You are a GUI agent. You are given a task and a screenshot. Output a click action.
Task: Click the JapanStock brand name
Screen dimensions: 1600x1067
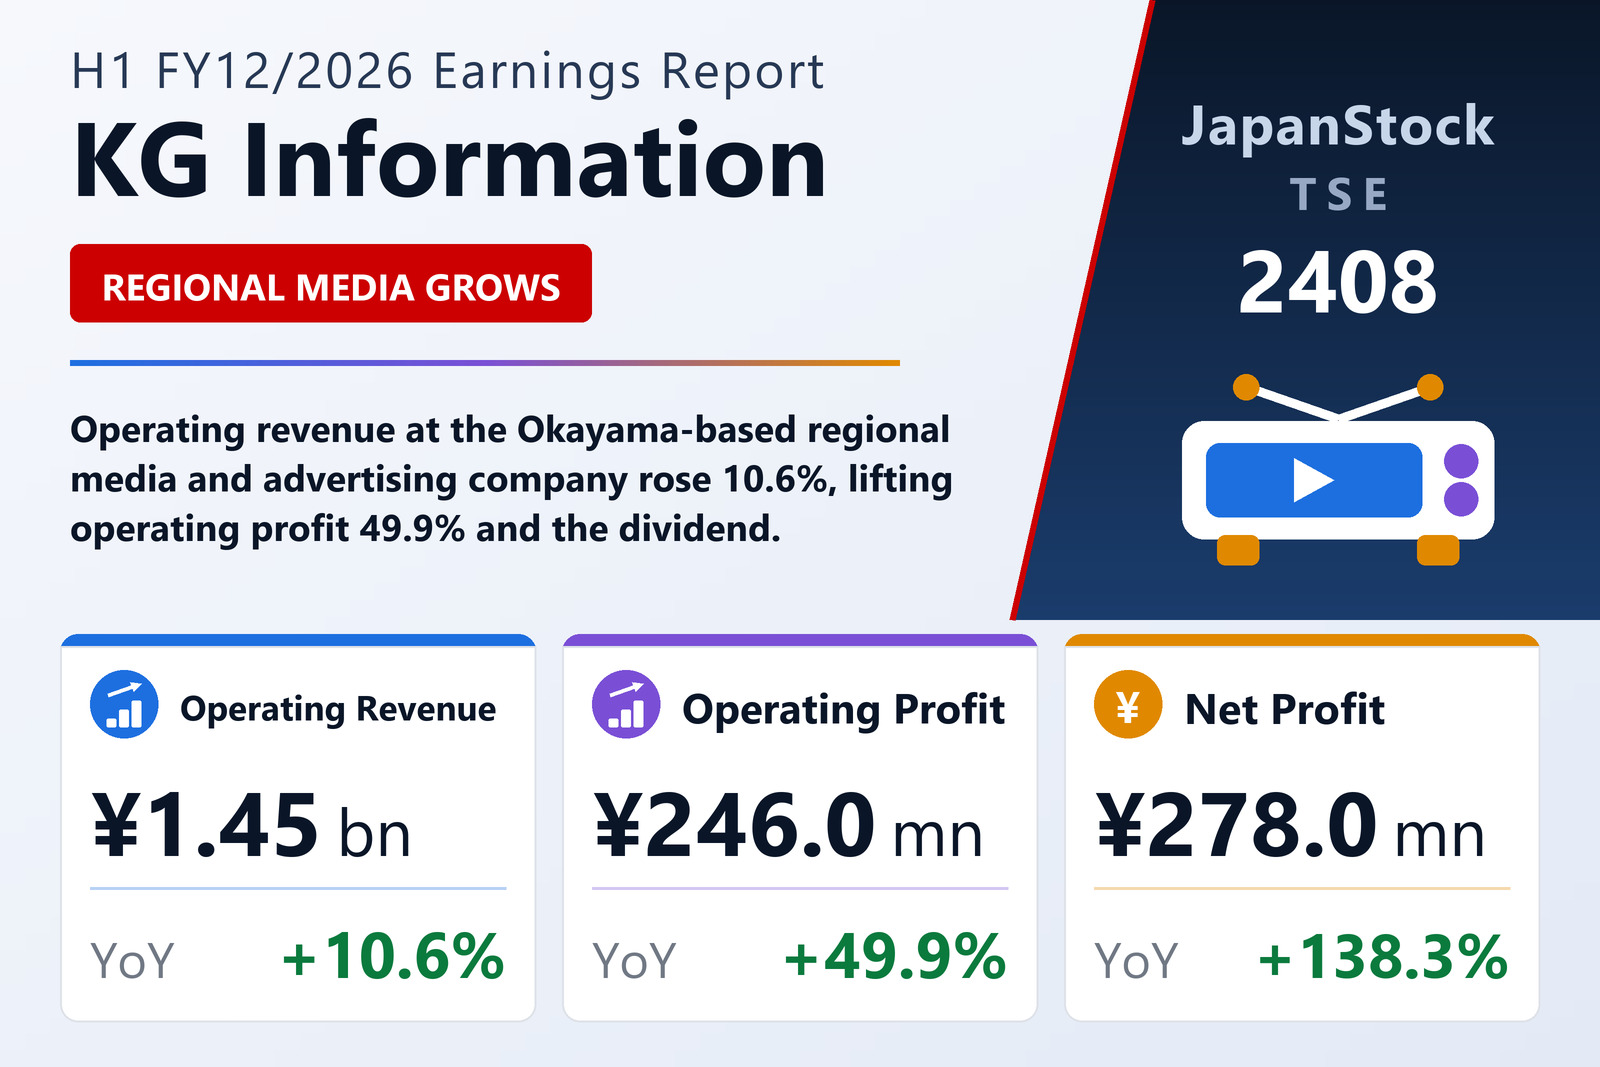pyautogui.click(x=1337, y=127)
